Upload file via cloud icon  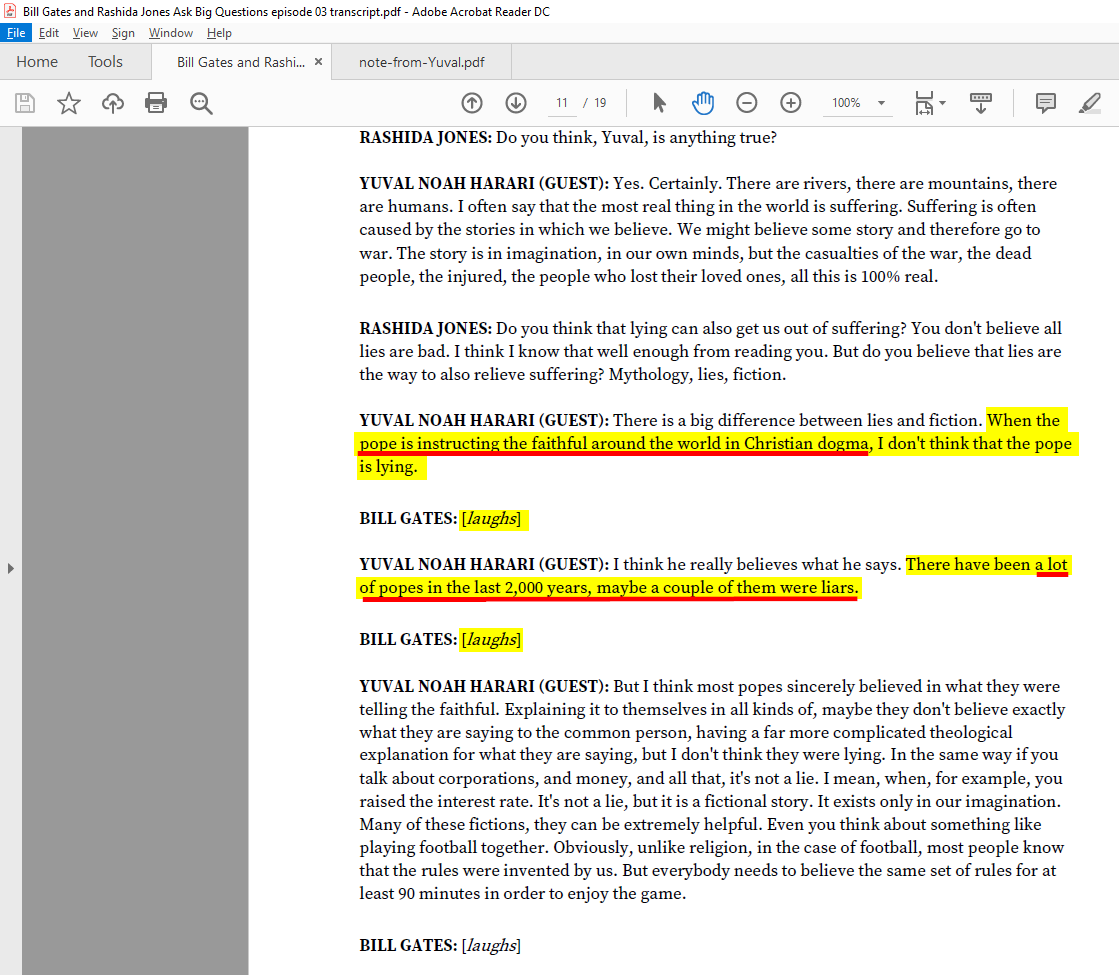[x=113, y=103]
